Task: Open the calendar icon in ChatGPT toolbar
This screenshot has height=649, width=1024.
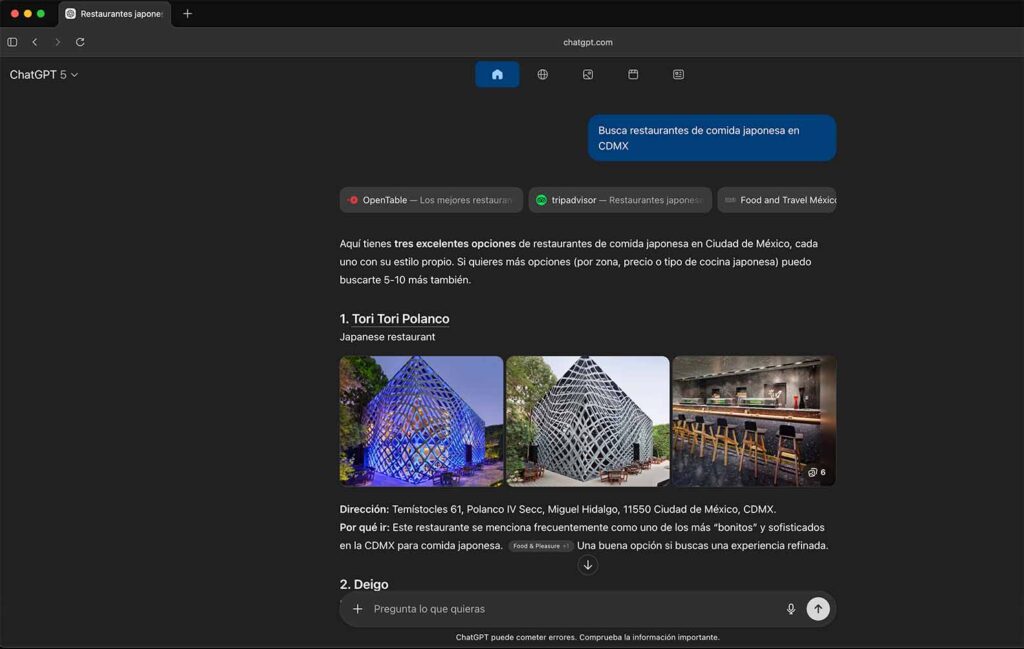Action: pos(633,74)
